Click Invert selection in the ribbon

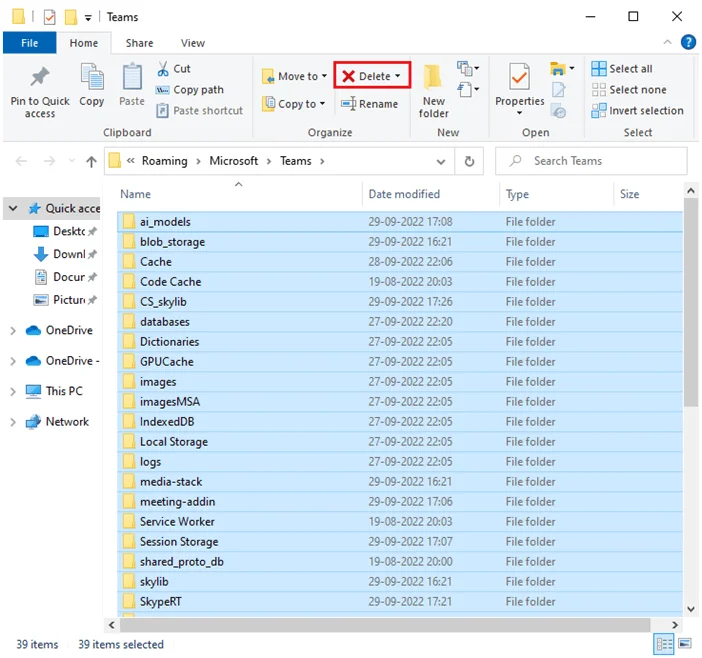pos(637,111)
